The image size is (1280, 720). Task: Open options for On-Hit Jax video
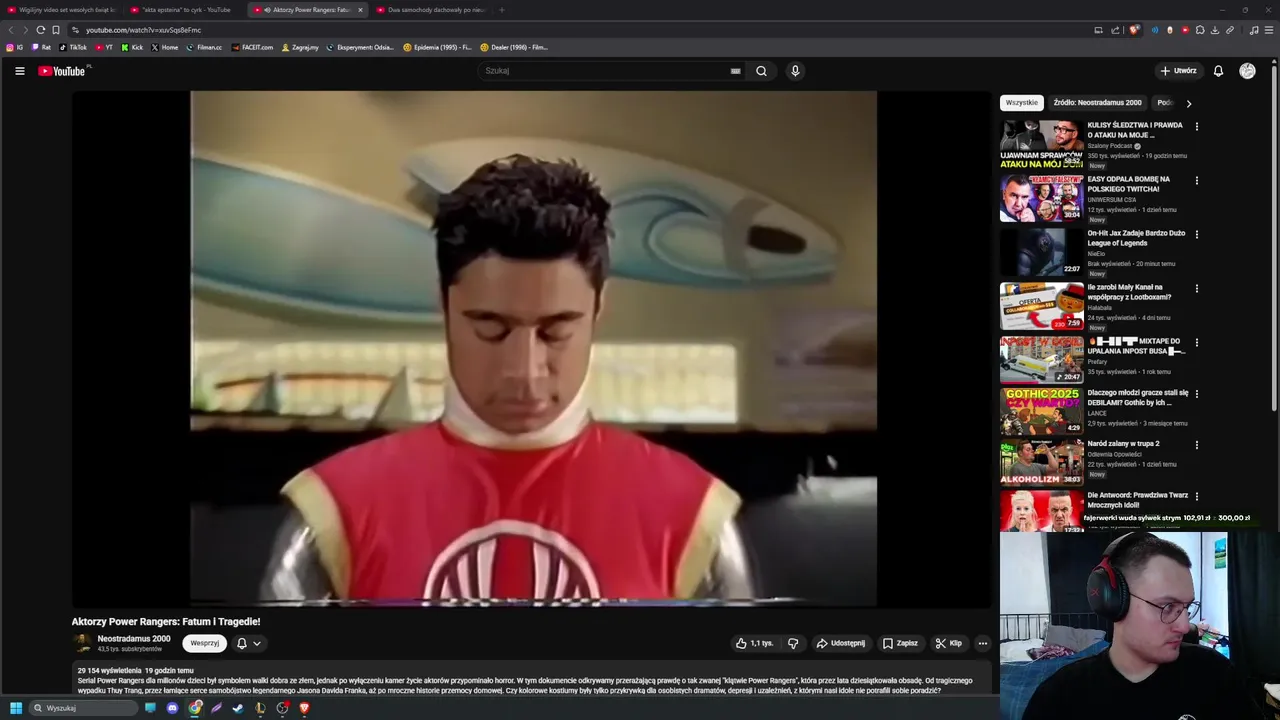pos(1196,234)
